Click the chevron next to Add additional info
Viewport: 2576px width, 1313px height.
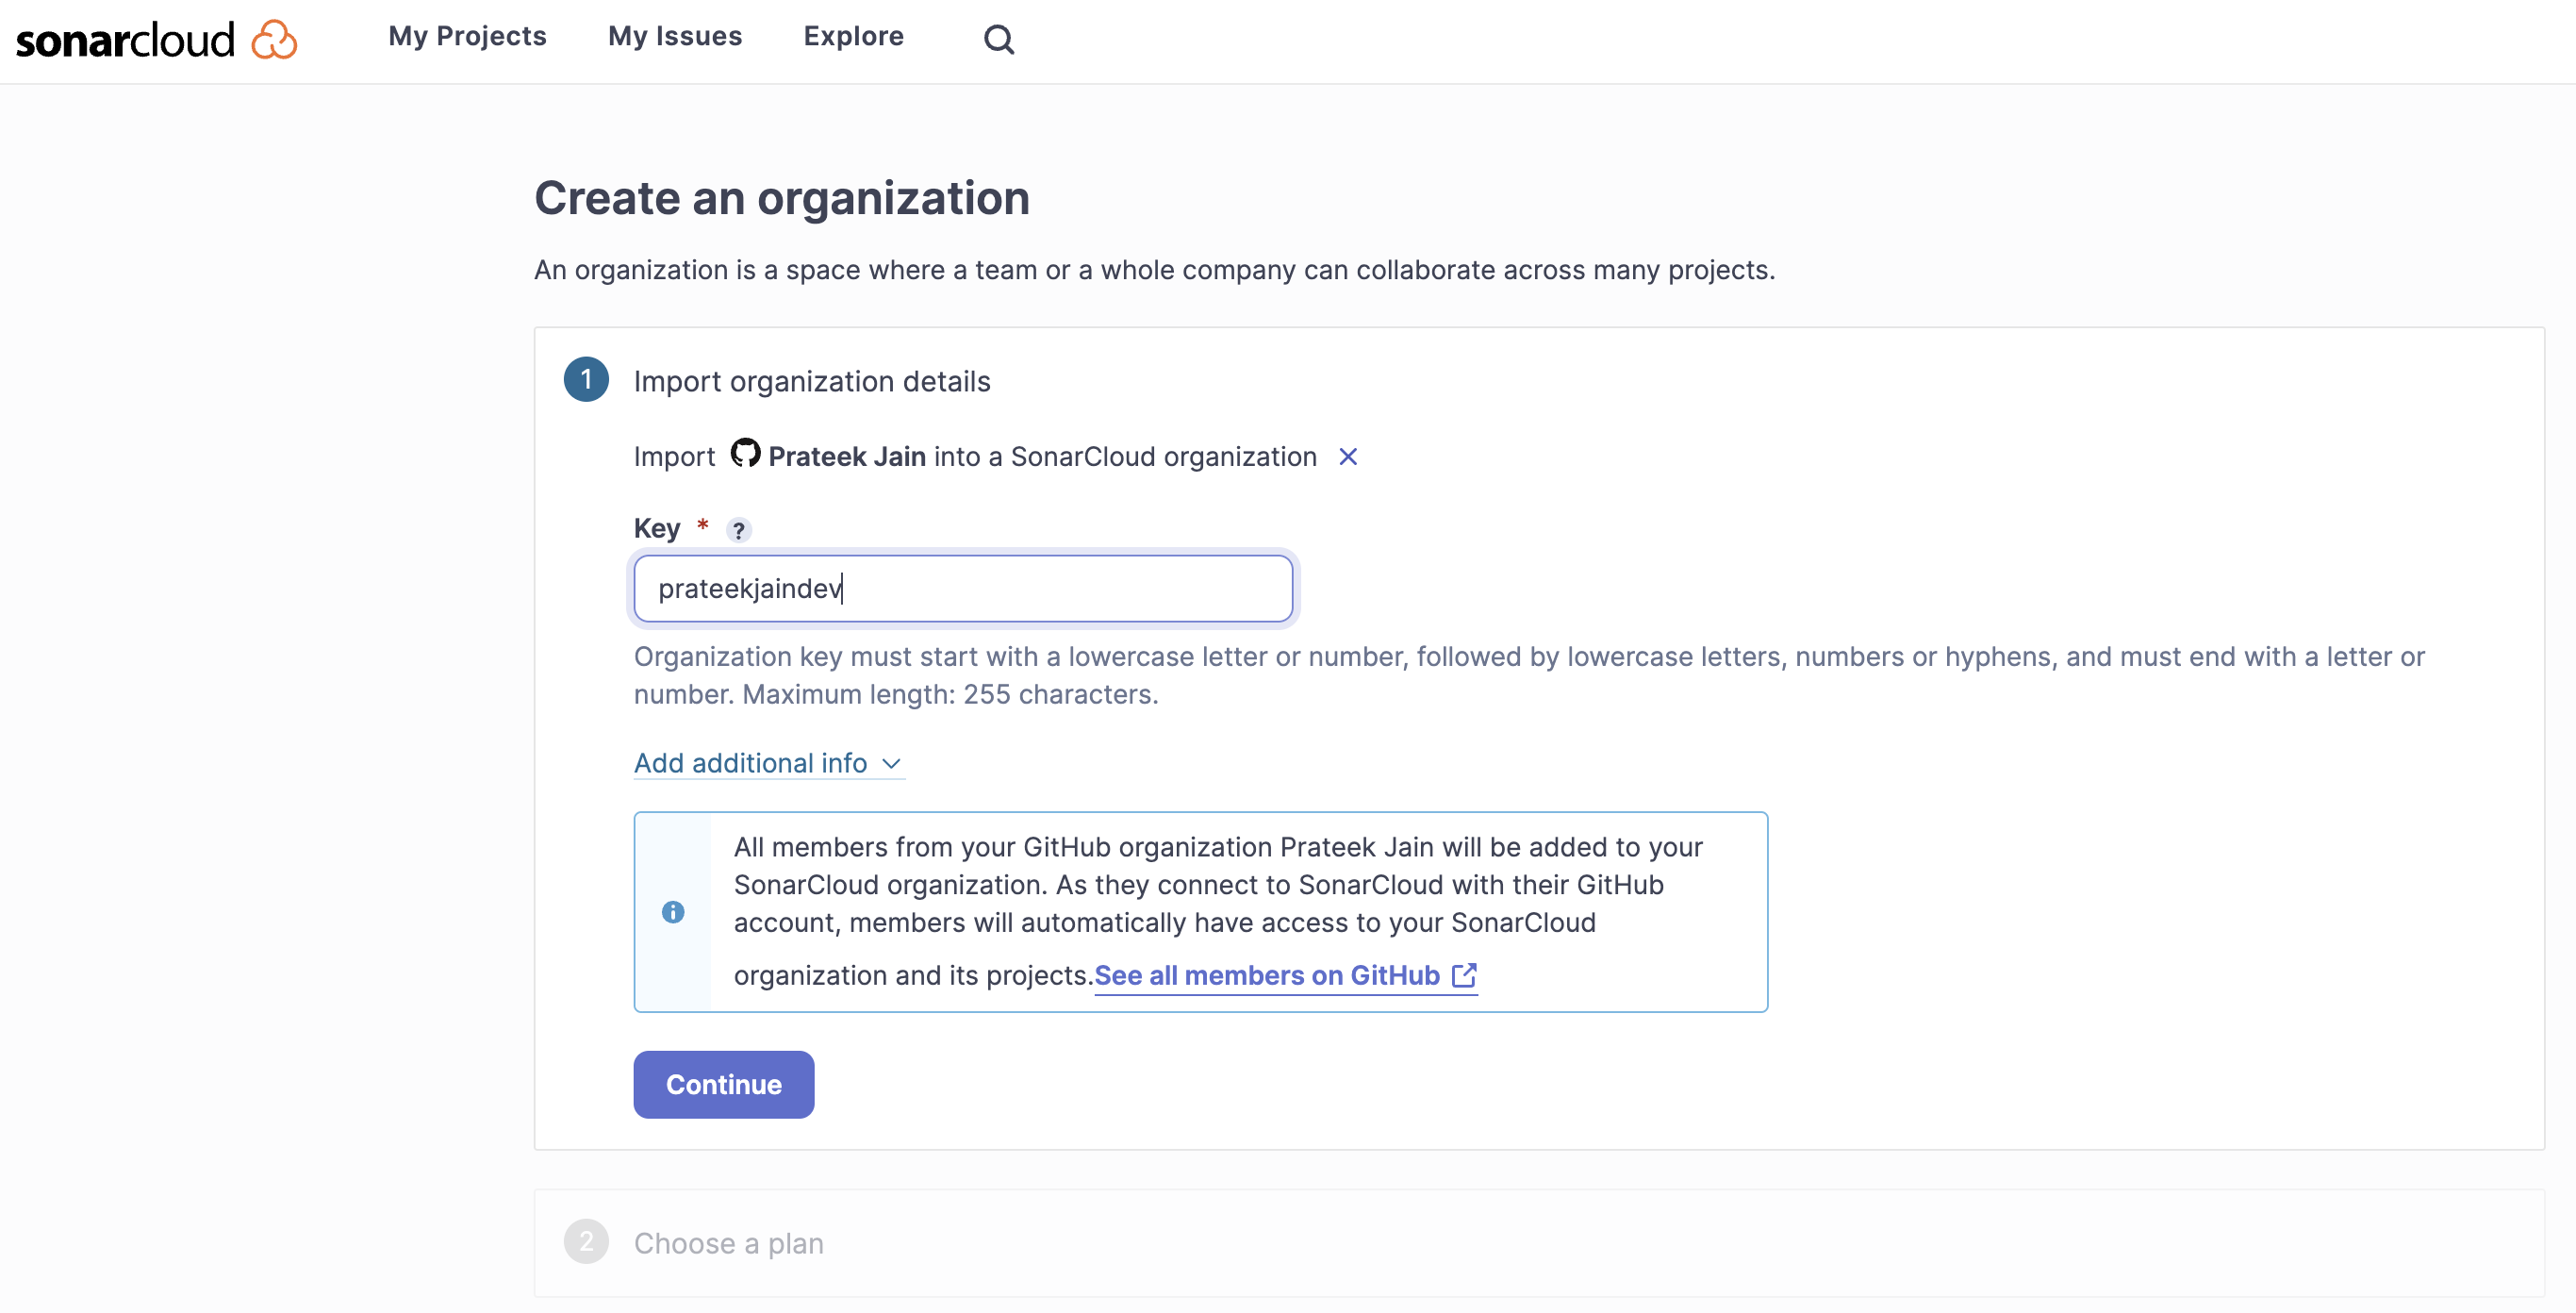coord(892,764)
